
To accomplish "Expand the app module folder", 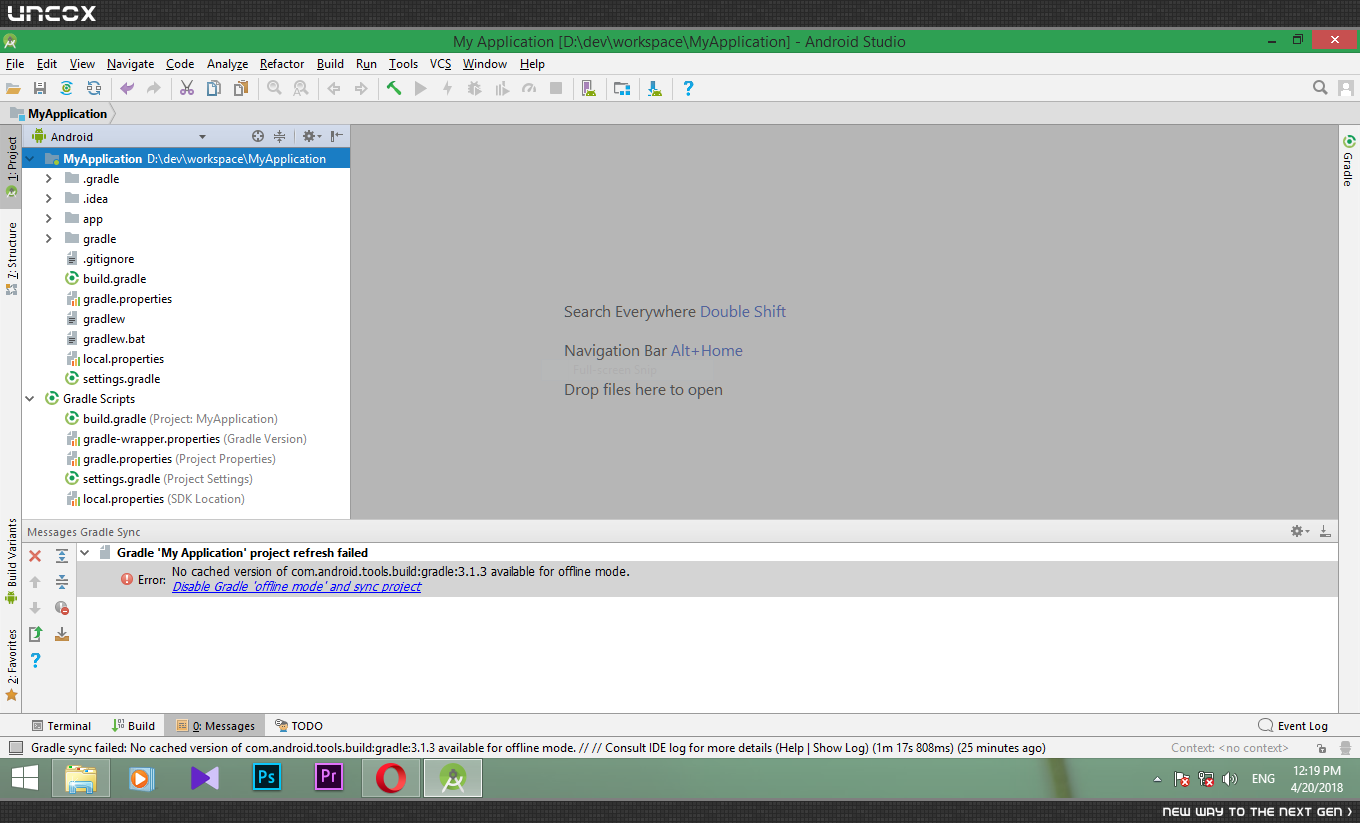I will [x=48, y=219].
